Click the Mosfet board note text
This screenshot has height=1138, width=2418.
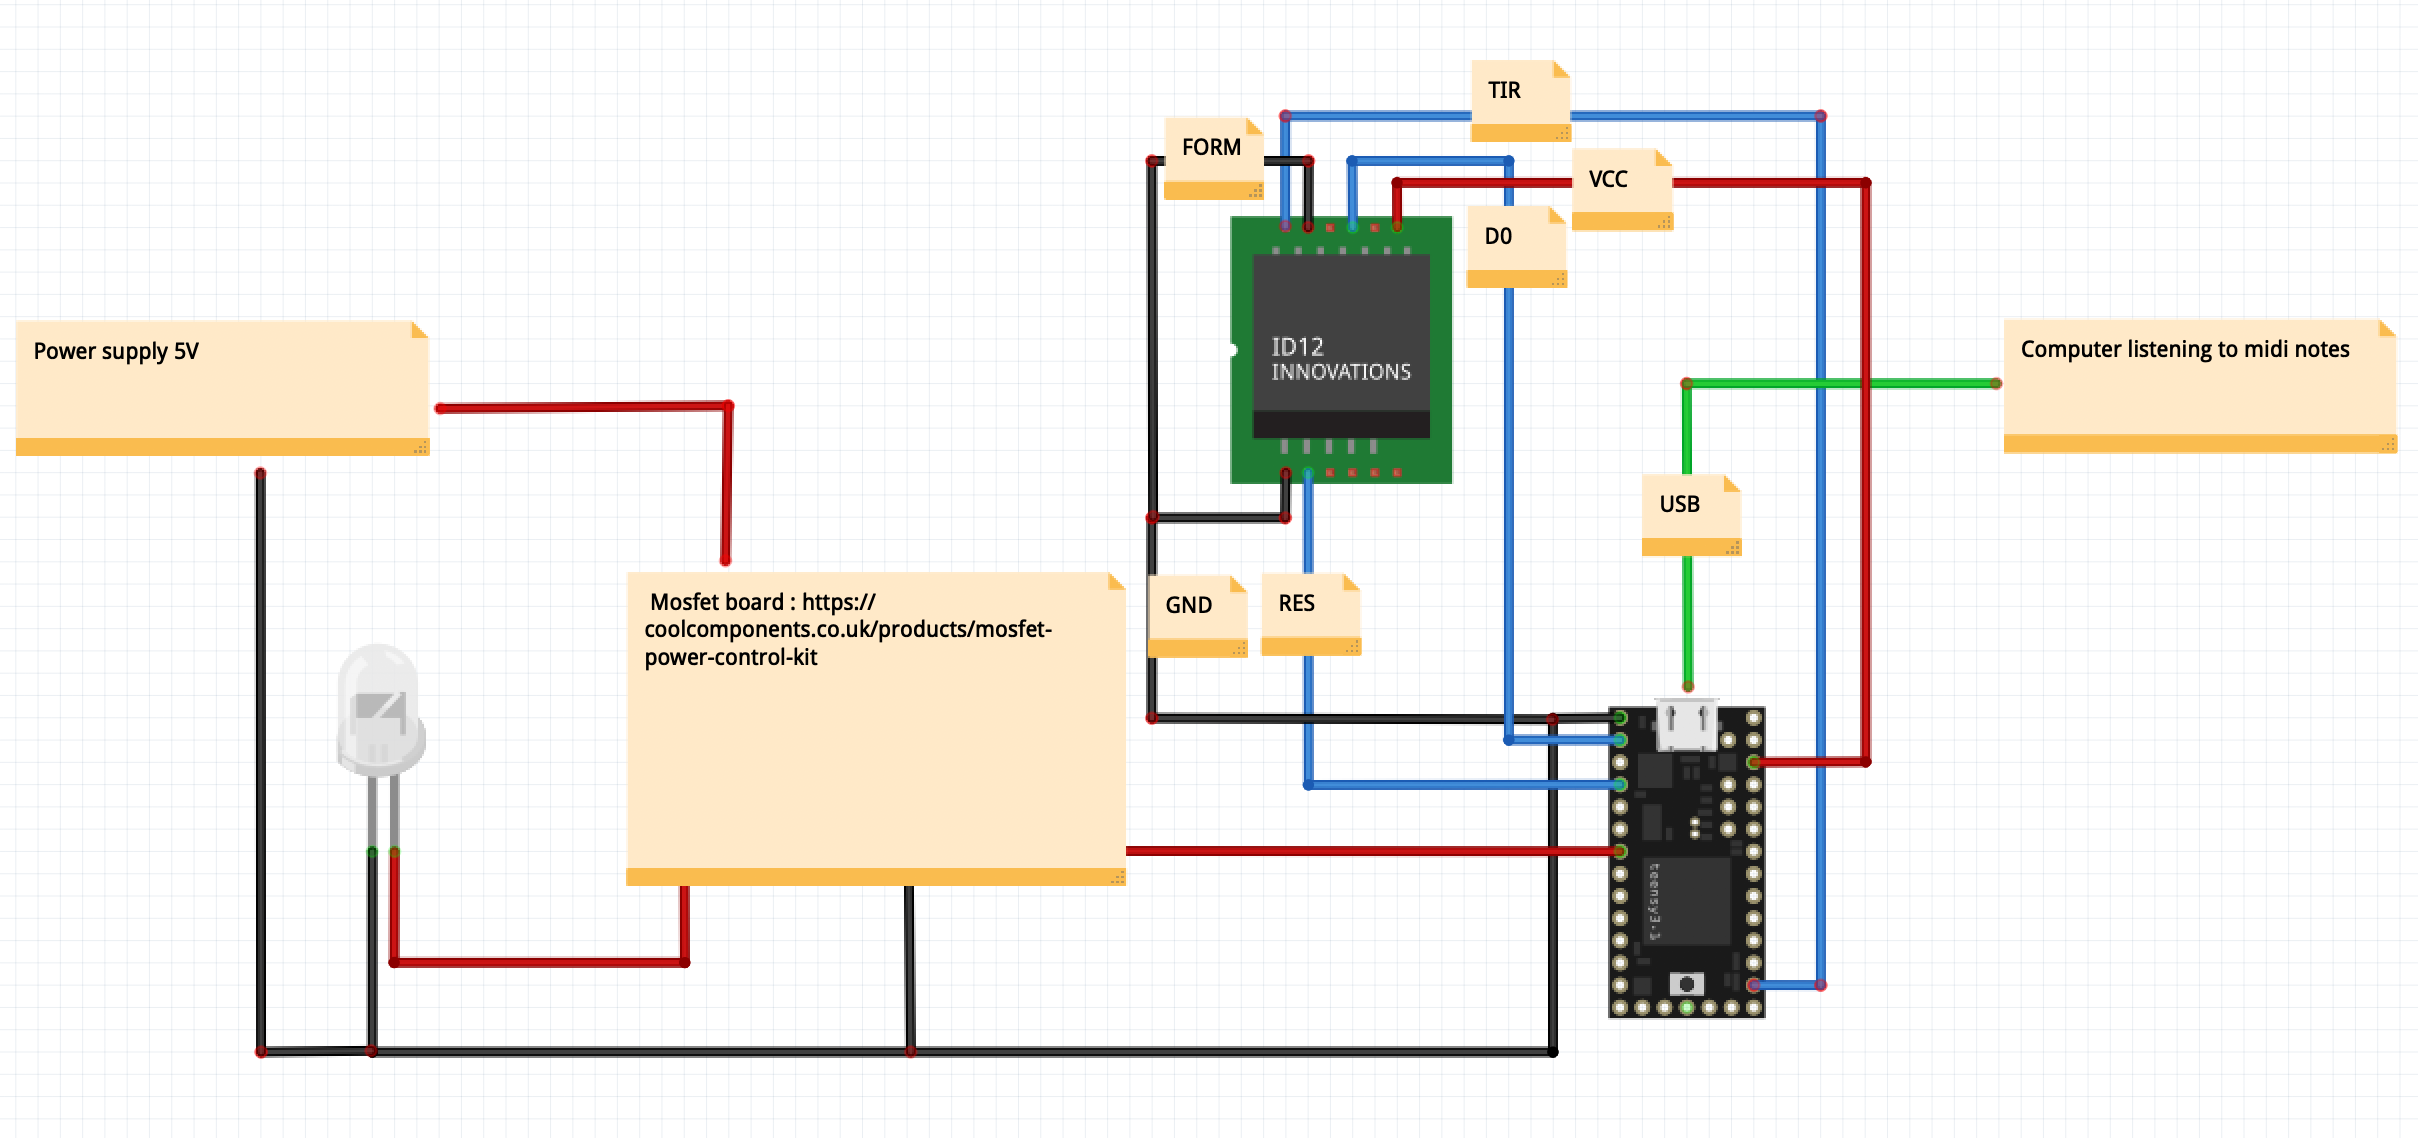(848, 630)
